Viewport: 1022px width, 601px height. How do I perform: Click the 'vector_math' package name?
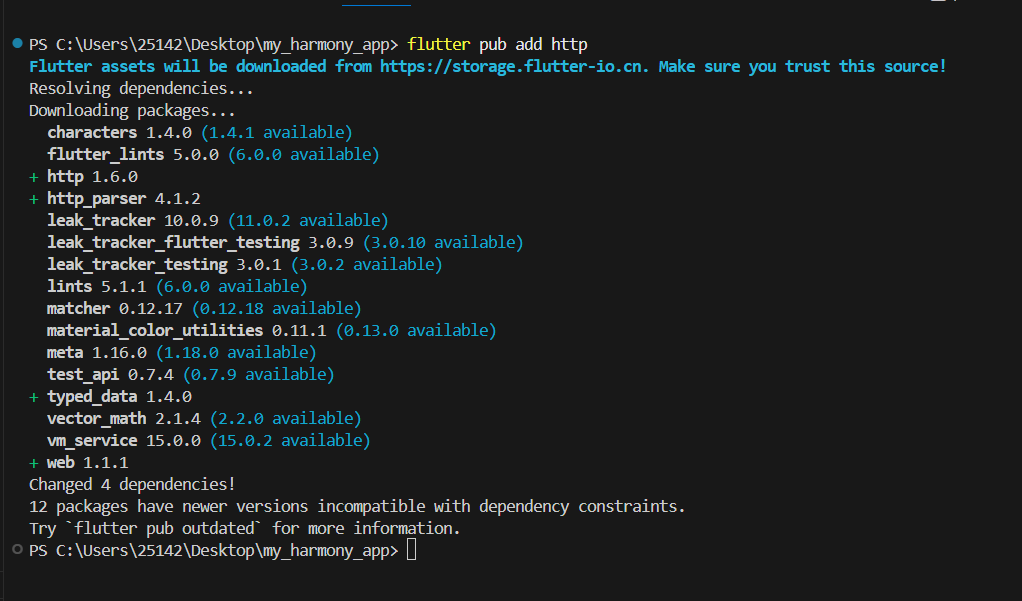tap(96, 418)
